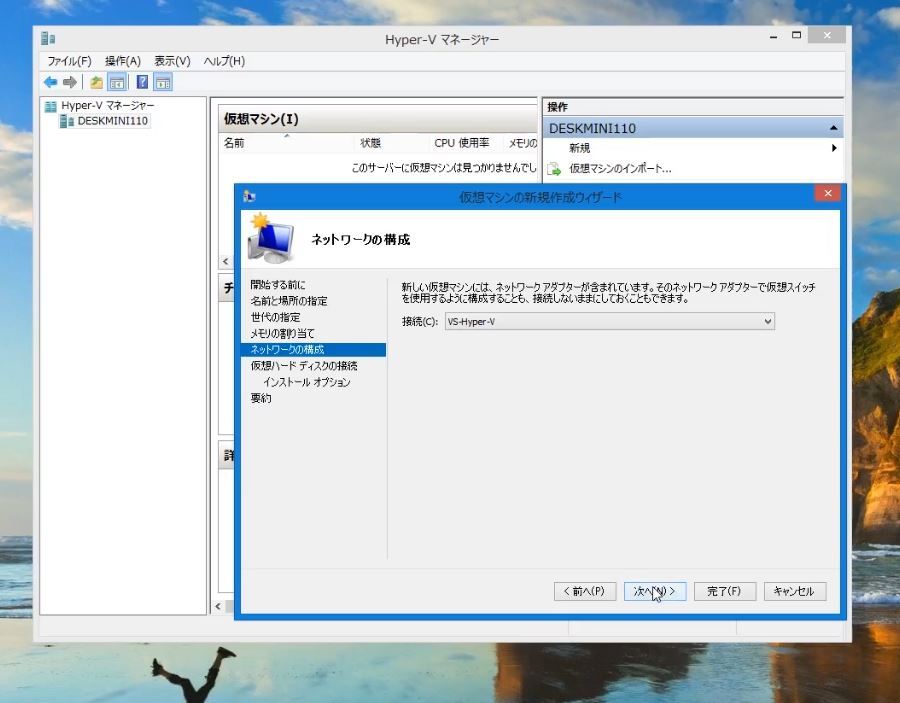This screenshot has width=900, height=703.
Task: Sort by the 名前 column header
Action: click(x=234, y=143)
